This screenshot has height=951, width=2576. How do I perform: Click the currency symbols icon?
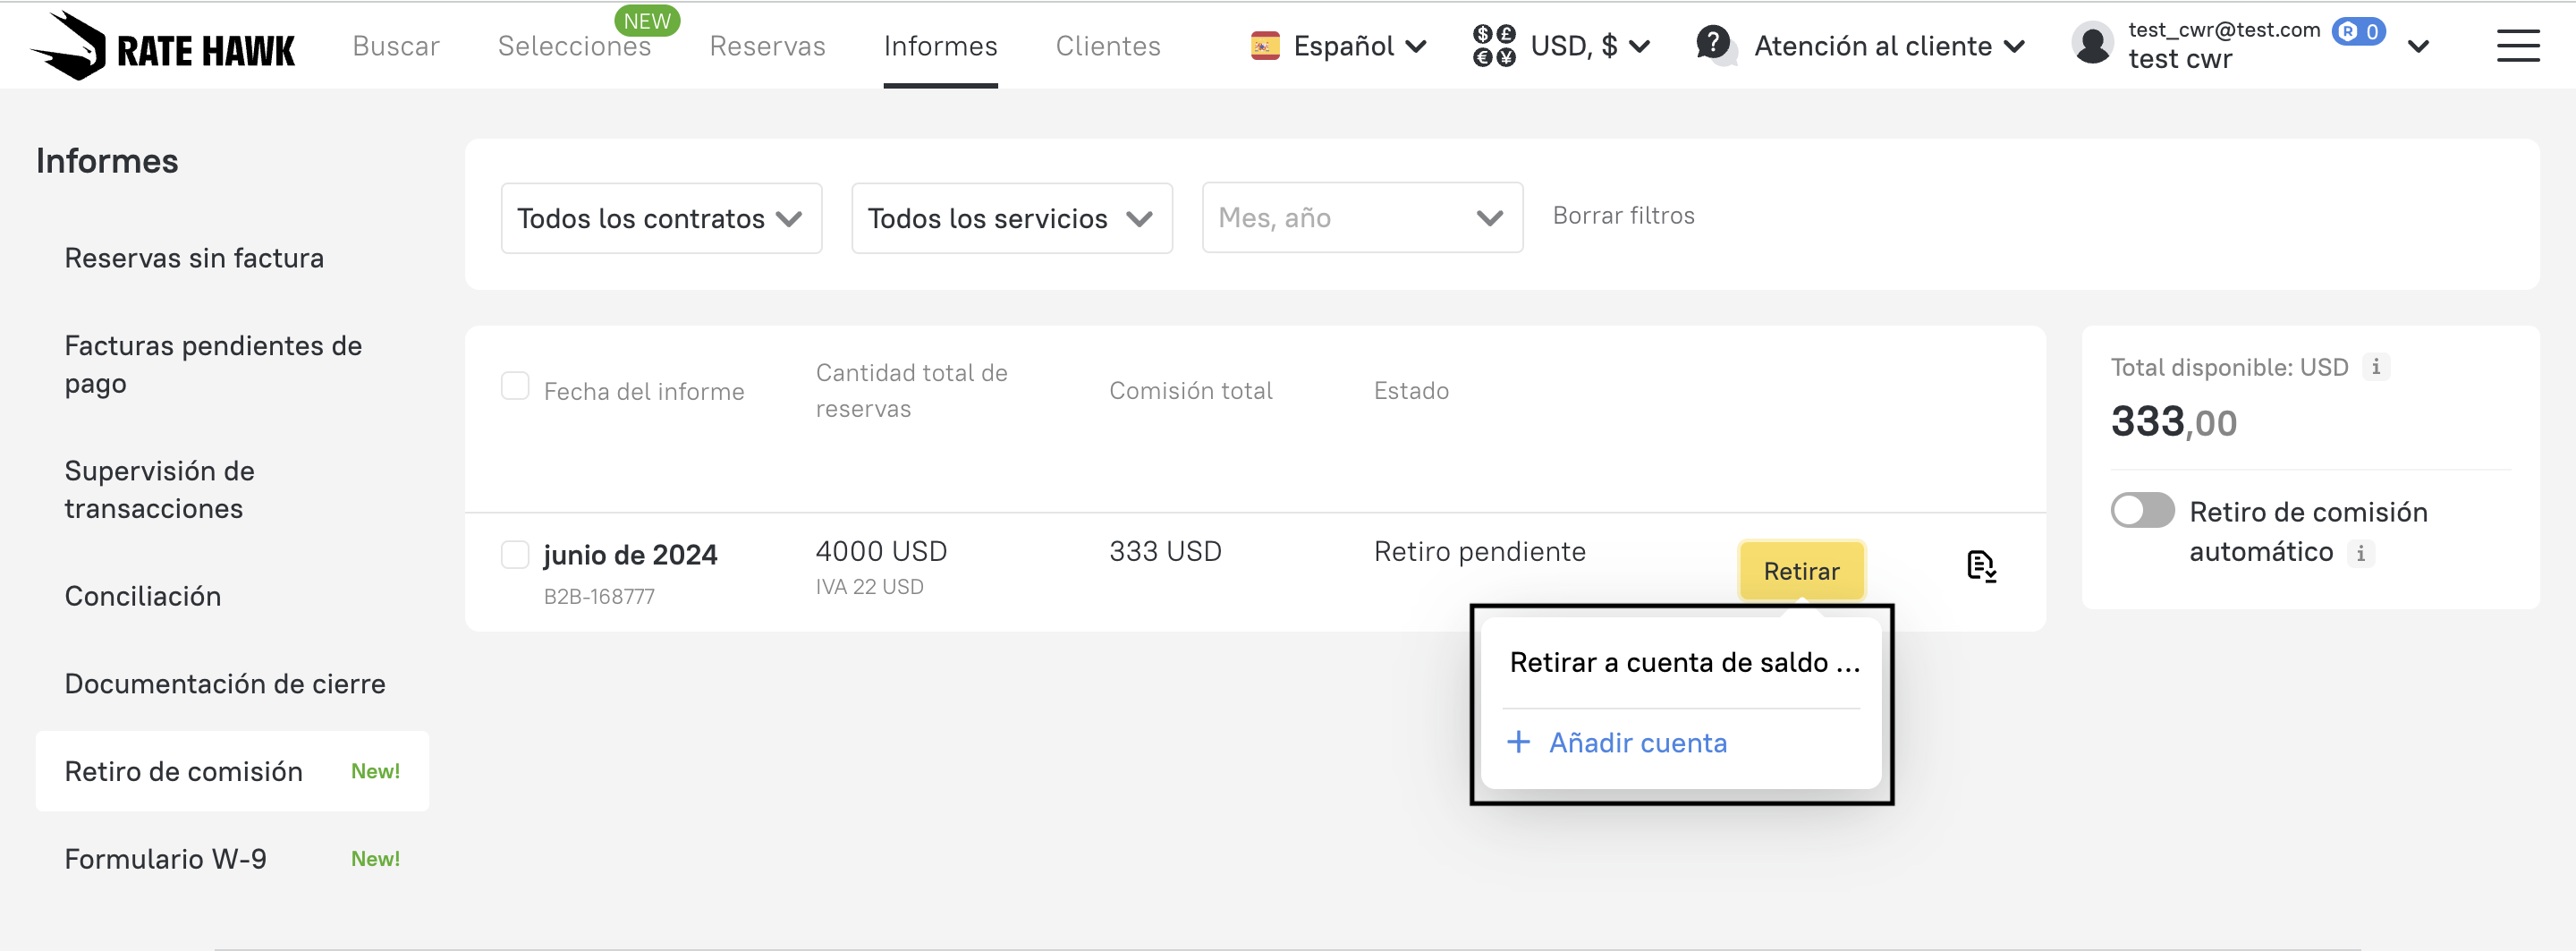coord(1494,46)
